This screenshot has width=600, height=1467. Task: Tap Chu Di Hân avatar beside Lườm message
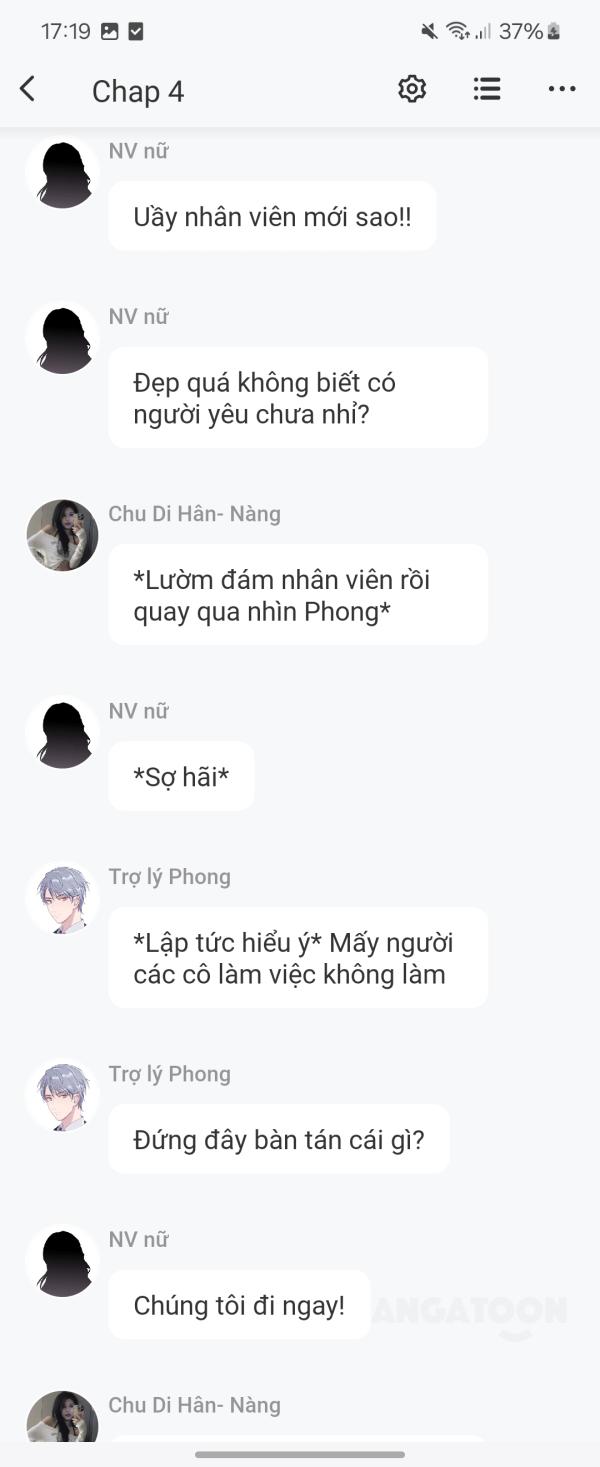pos(62,535)
